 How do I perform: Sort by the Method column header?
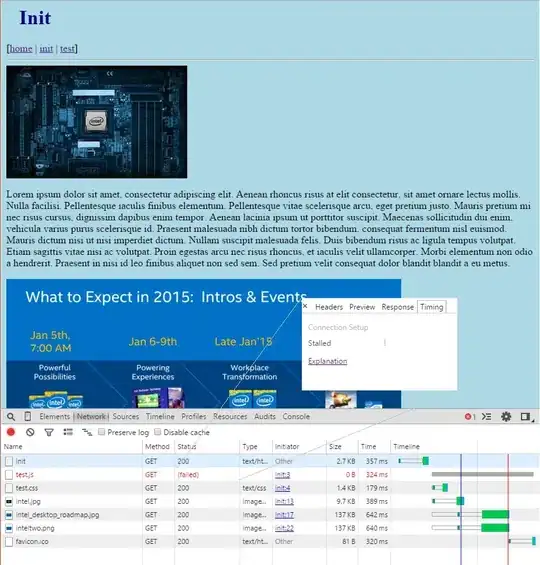pos(159,446)
